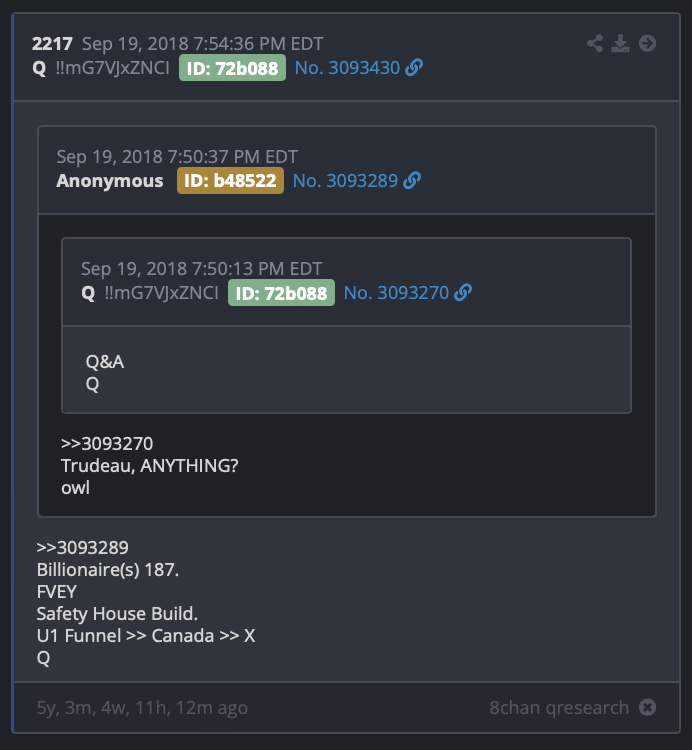This screenshot has height=750, width=692.
Task: Remove the 8chan qresearch filter x icon
Action: [x=648, y=707]
